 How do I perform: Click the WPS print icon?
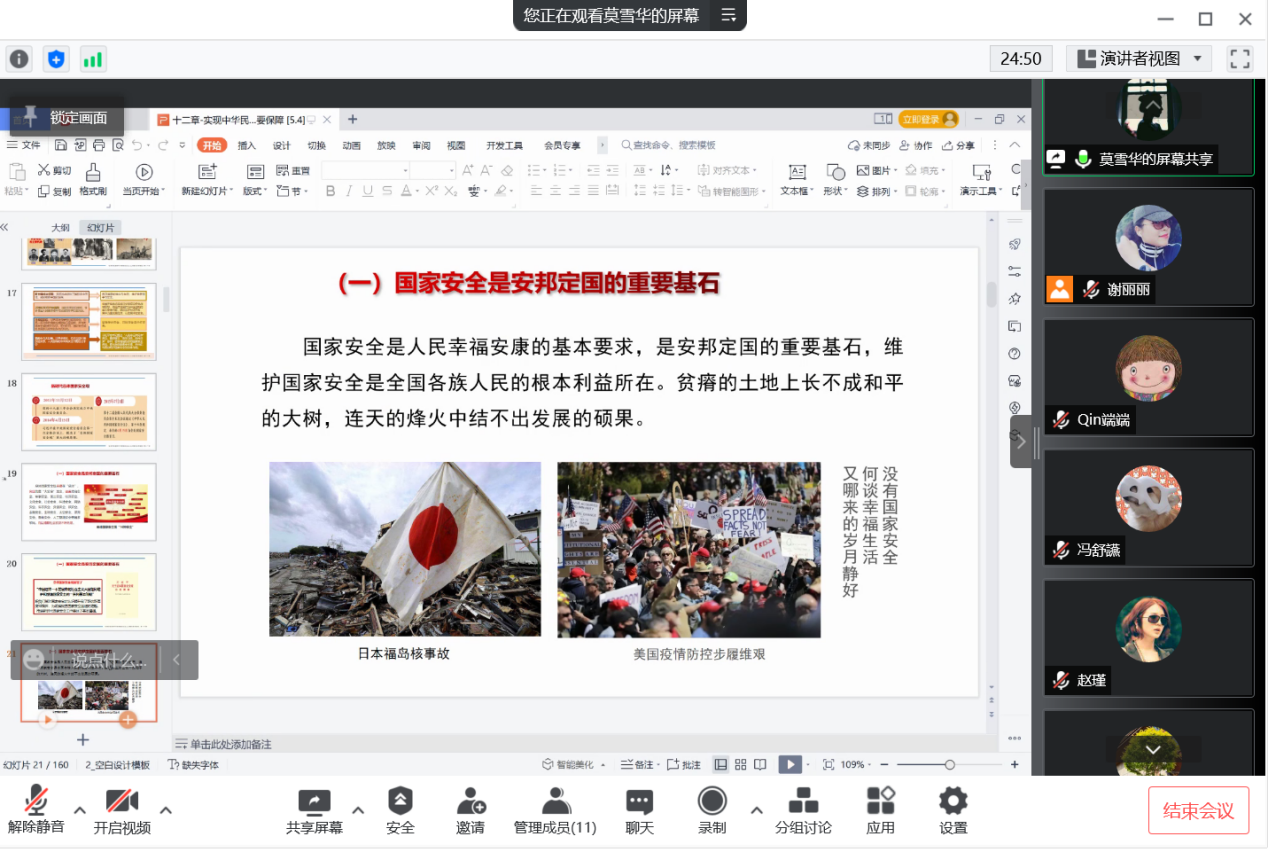coord(100,146)
